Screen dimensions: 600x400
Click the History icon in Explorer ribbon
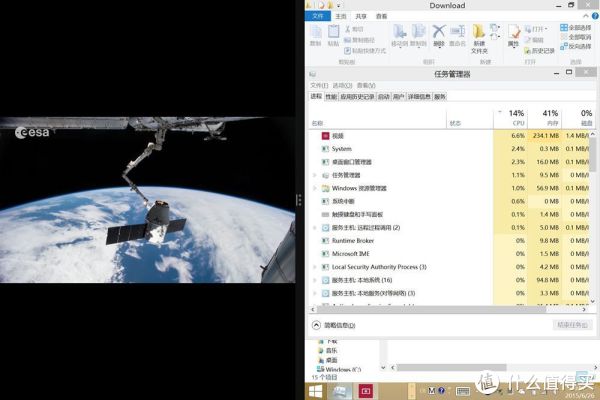coord(527,51)
